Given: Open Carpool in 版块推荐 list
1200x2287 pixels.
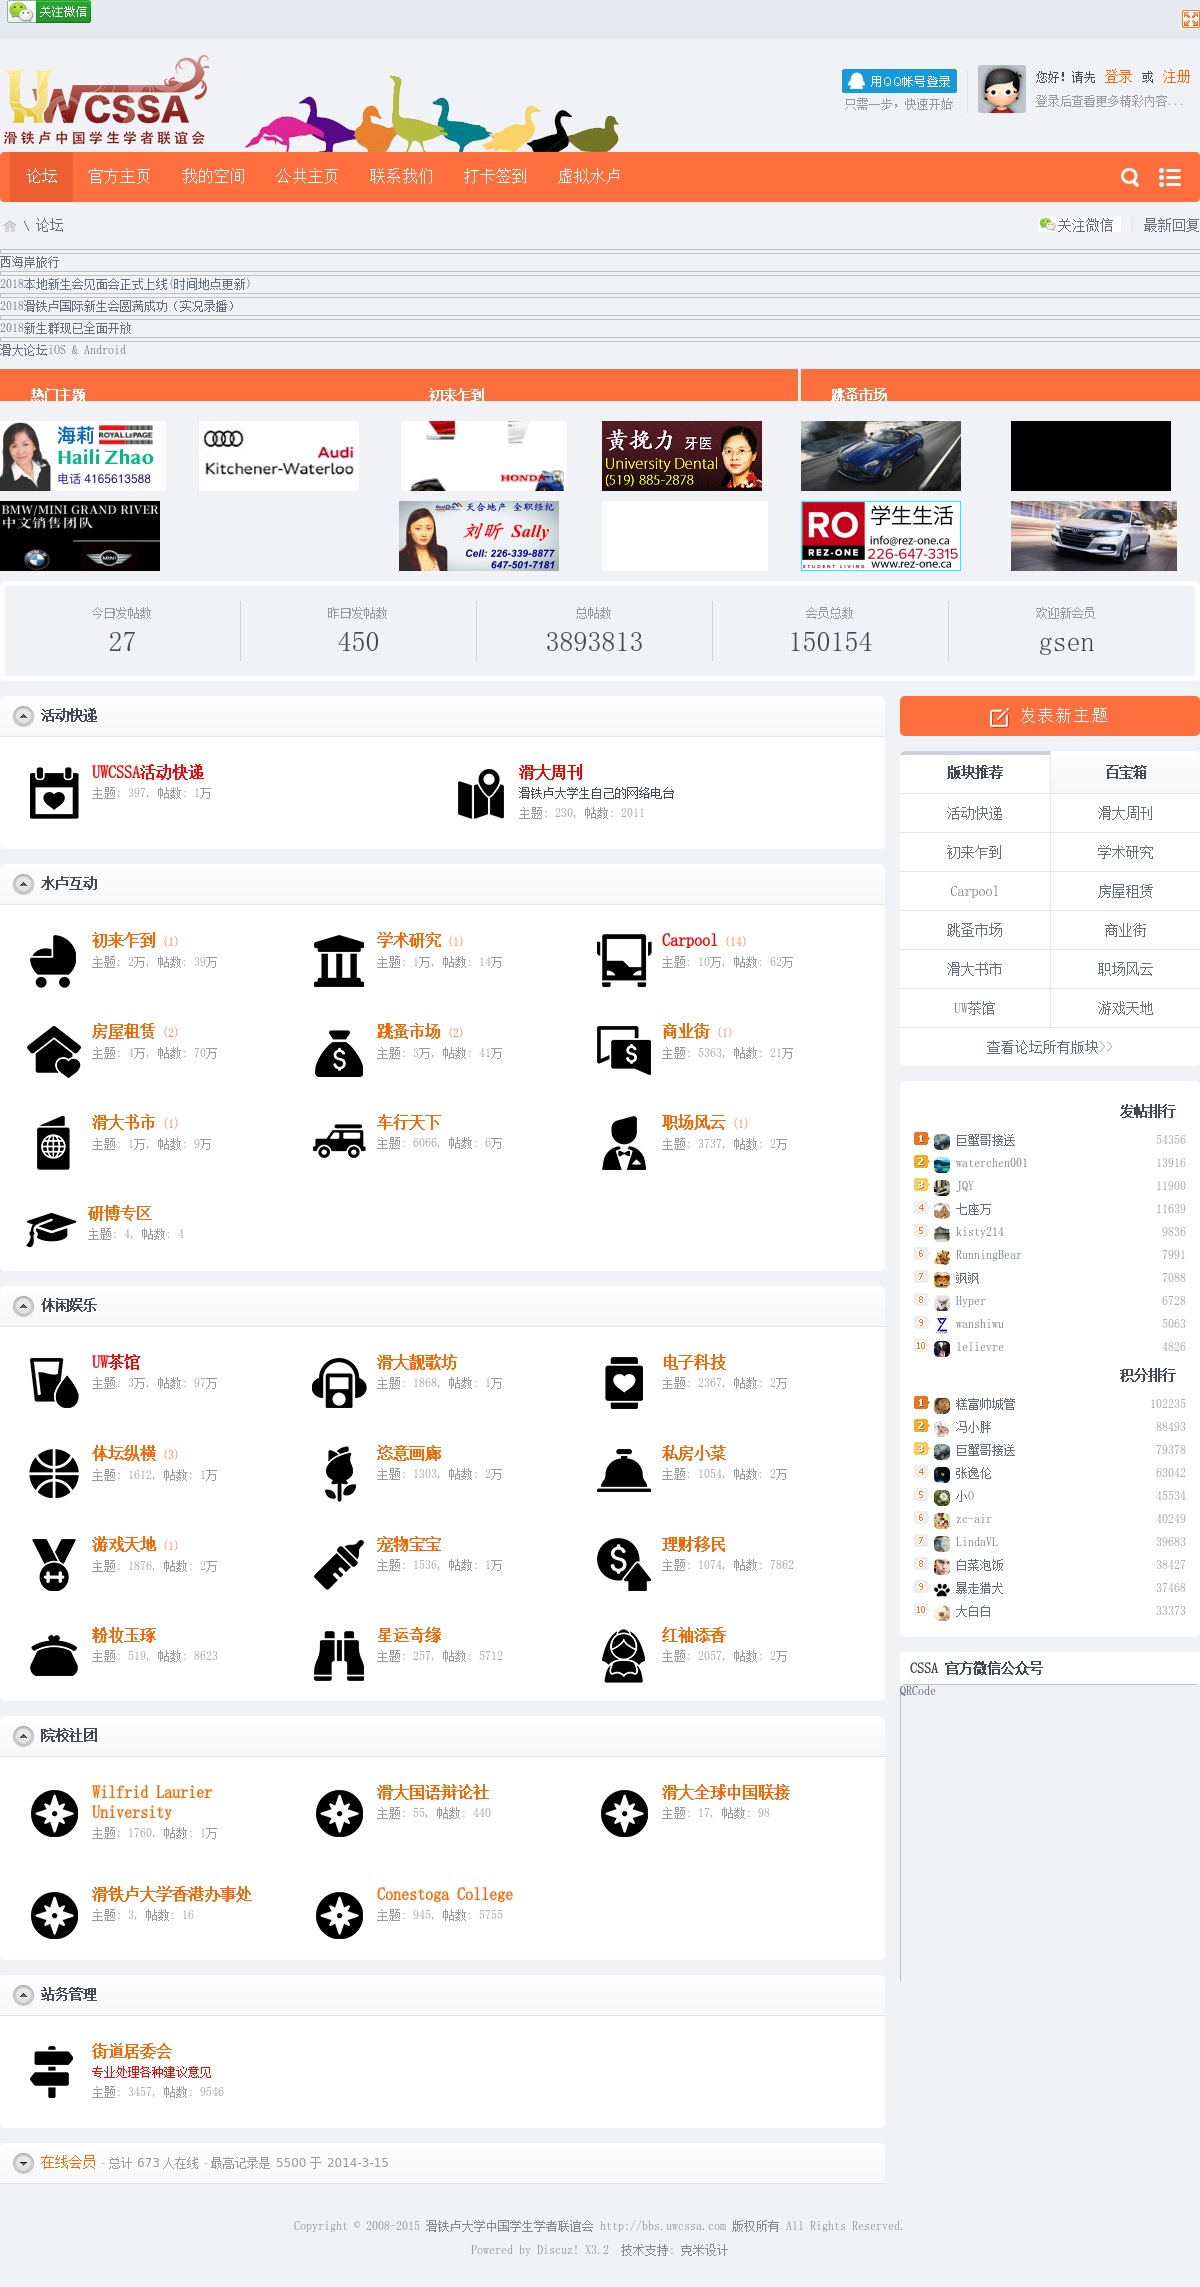Looking at the screenshot, I should 975,891.
